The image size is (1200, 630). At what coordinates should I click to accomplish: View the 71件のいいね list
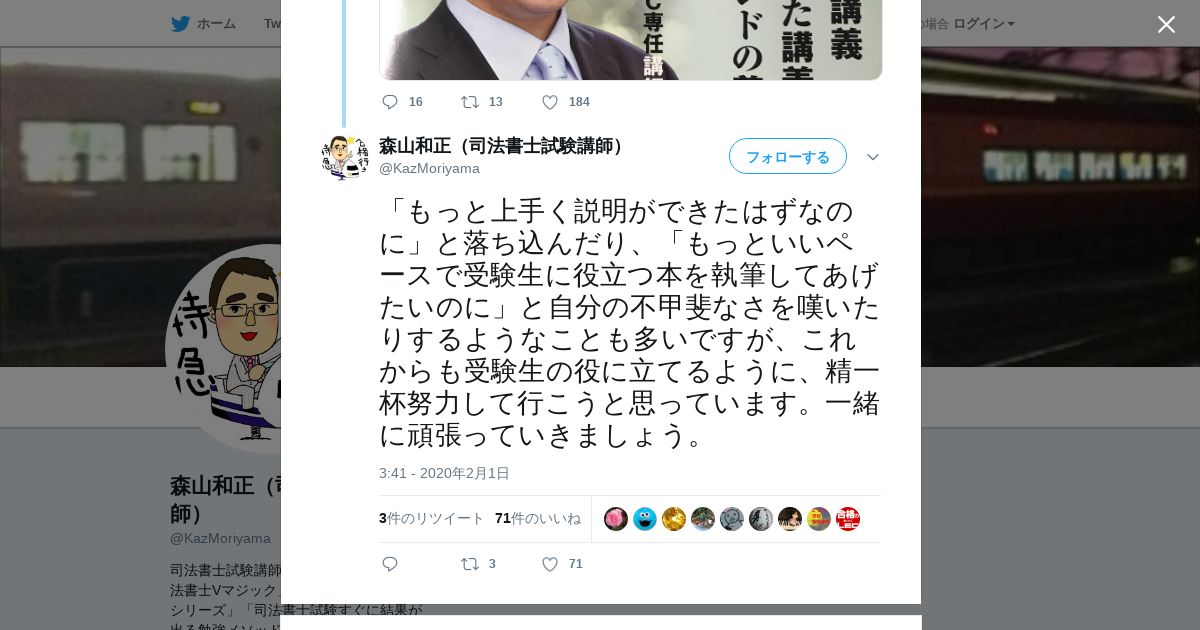(x=538, y=518)
